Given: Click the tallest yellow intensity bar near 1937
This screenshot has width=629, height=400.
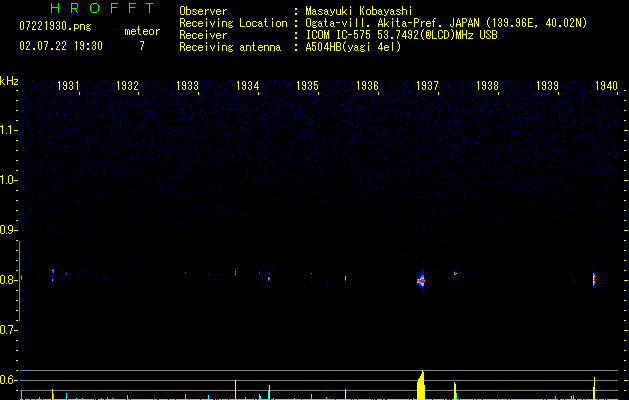Looking at the screenshot, I should point(421,385).
